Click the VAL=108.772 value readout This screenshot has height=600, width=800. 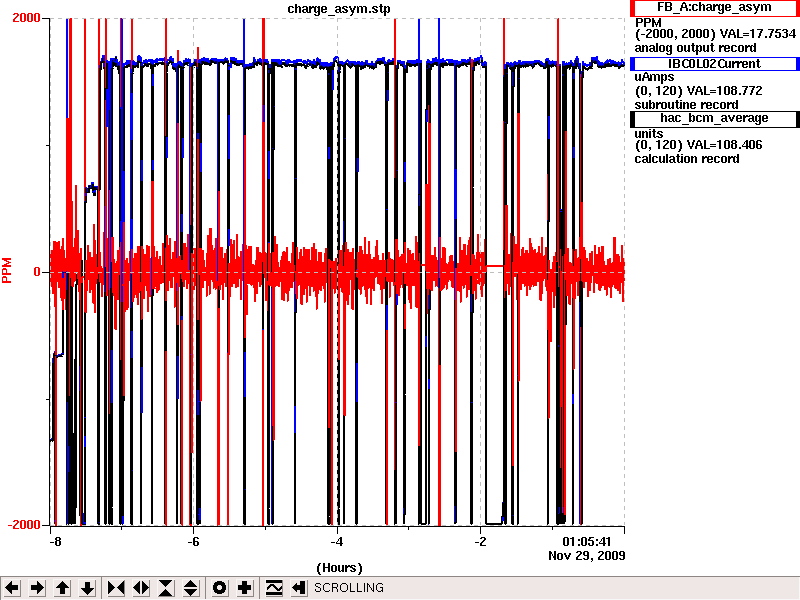pyautogui.click(x=724, y=91)
